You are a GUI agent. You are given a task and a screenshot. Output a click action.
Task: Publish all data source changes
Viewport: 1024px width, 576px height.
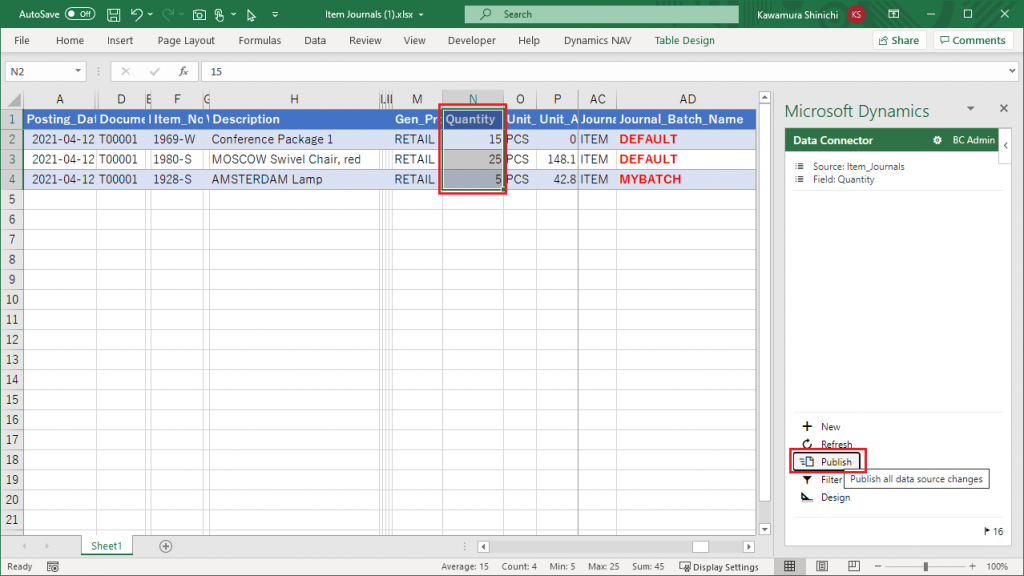(x=827, y=462)
